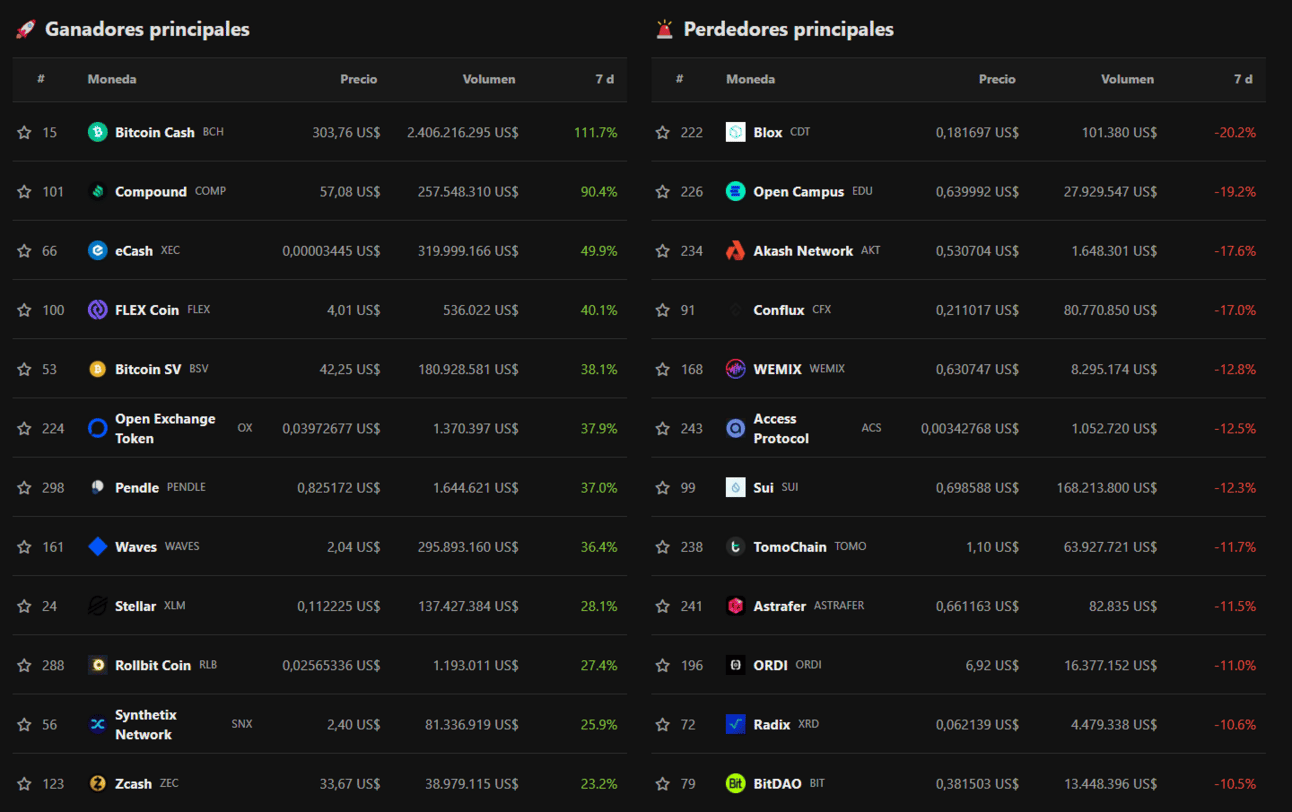Click the Astrafer coin logo
Image resolution: width=1292 pixels, height=812 pixels.
735,606
